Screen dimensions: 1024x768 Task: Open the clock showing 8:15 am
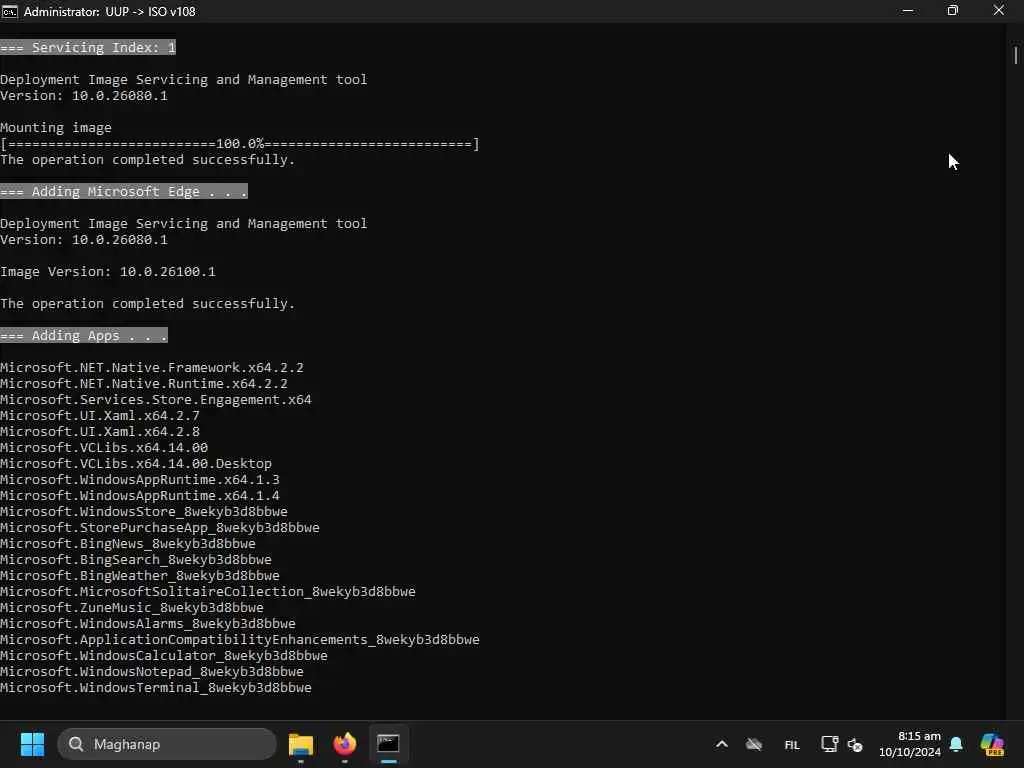click(x=910, y=744)
